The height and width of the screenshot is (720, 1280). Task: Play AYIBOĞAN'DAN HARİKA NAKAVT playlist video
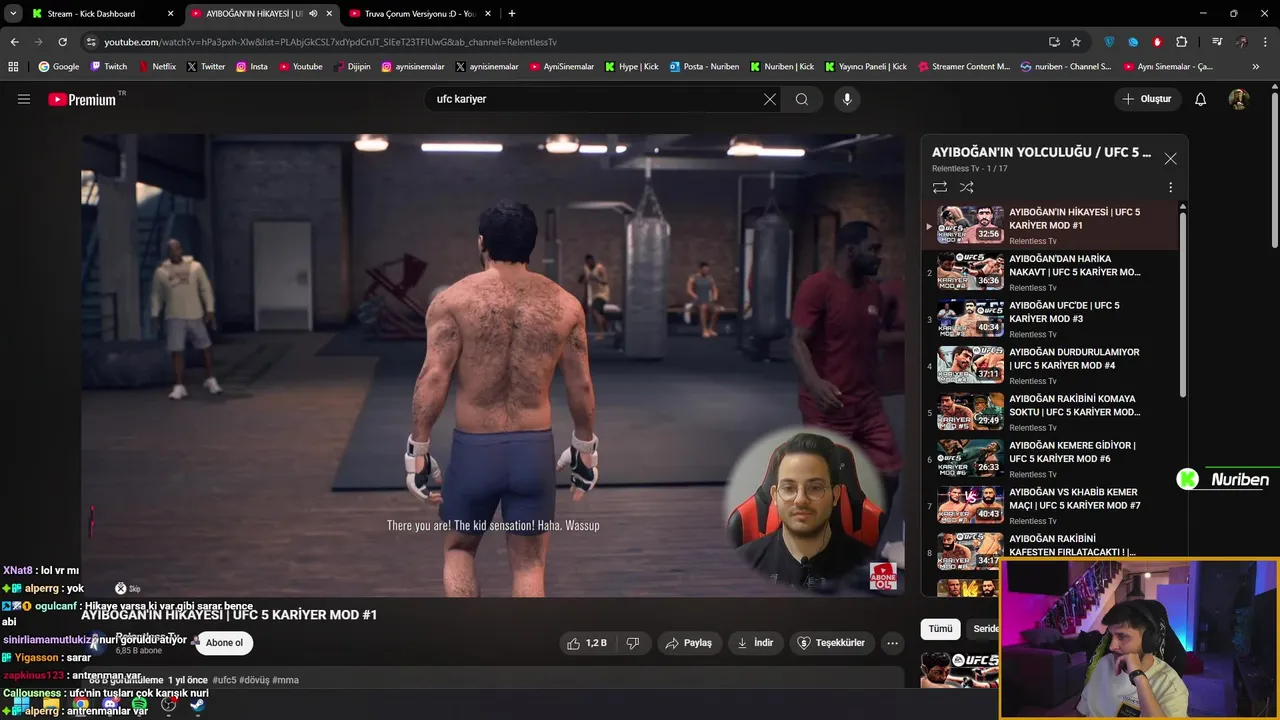coord(1050,271)
